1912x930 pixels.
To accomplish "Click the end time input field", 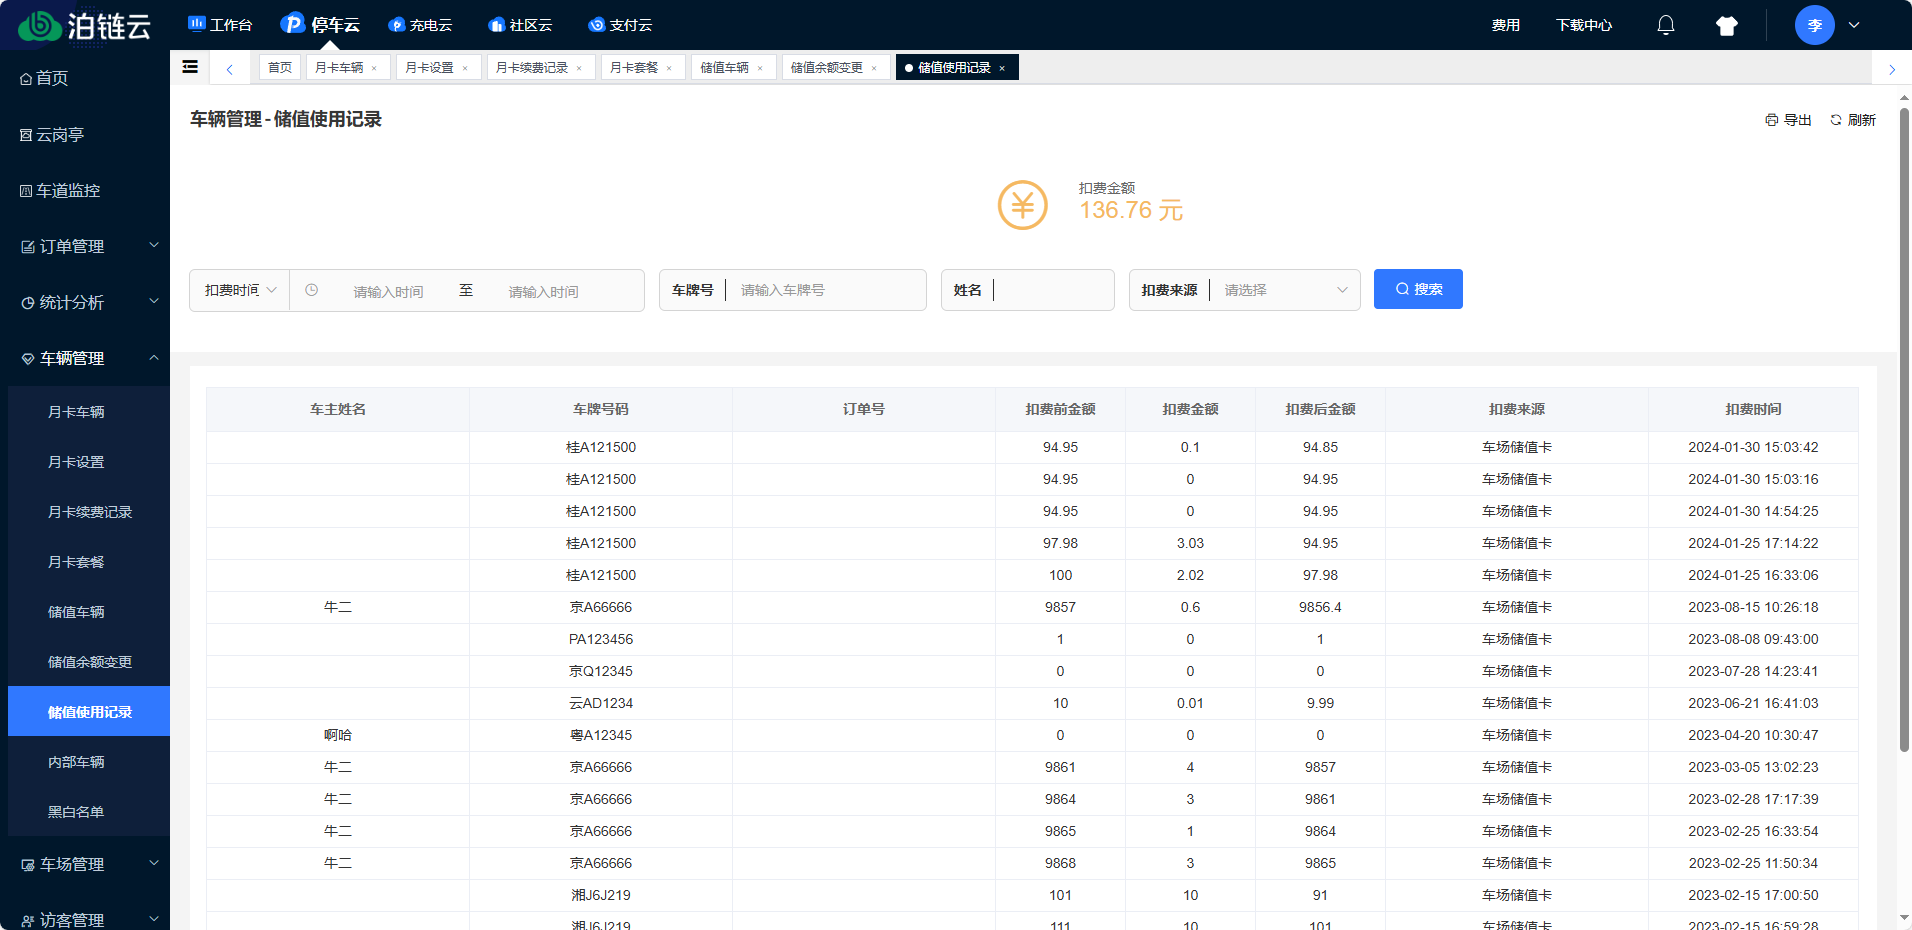I will [544, 291].
